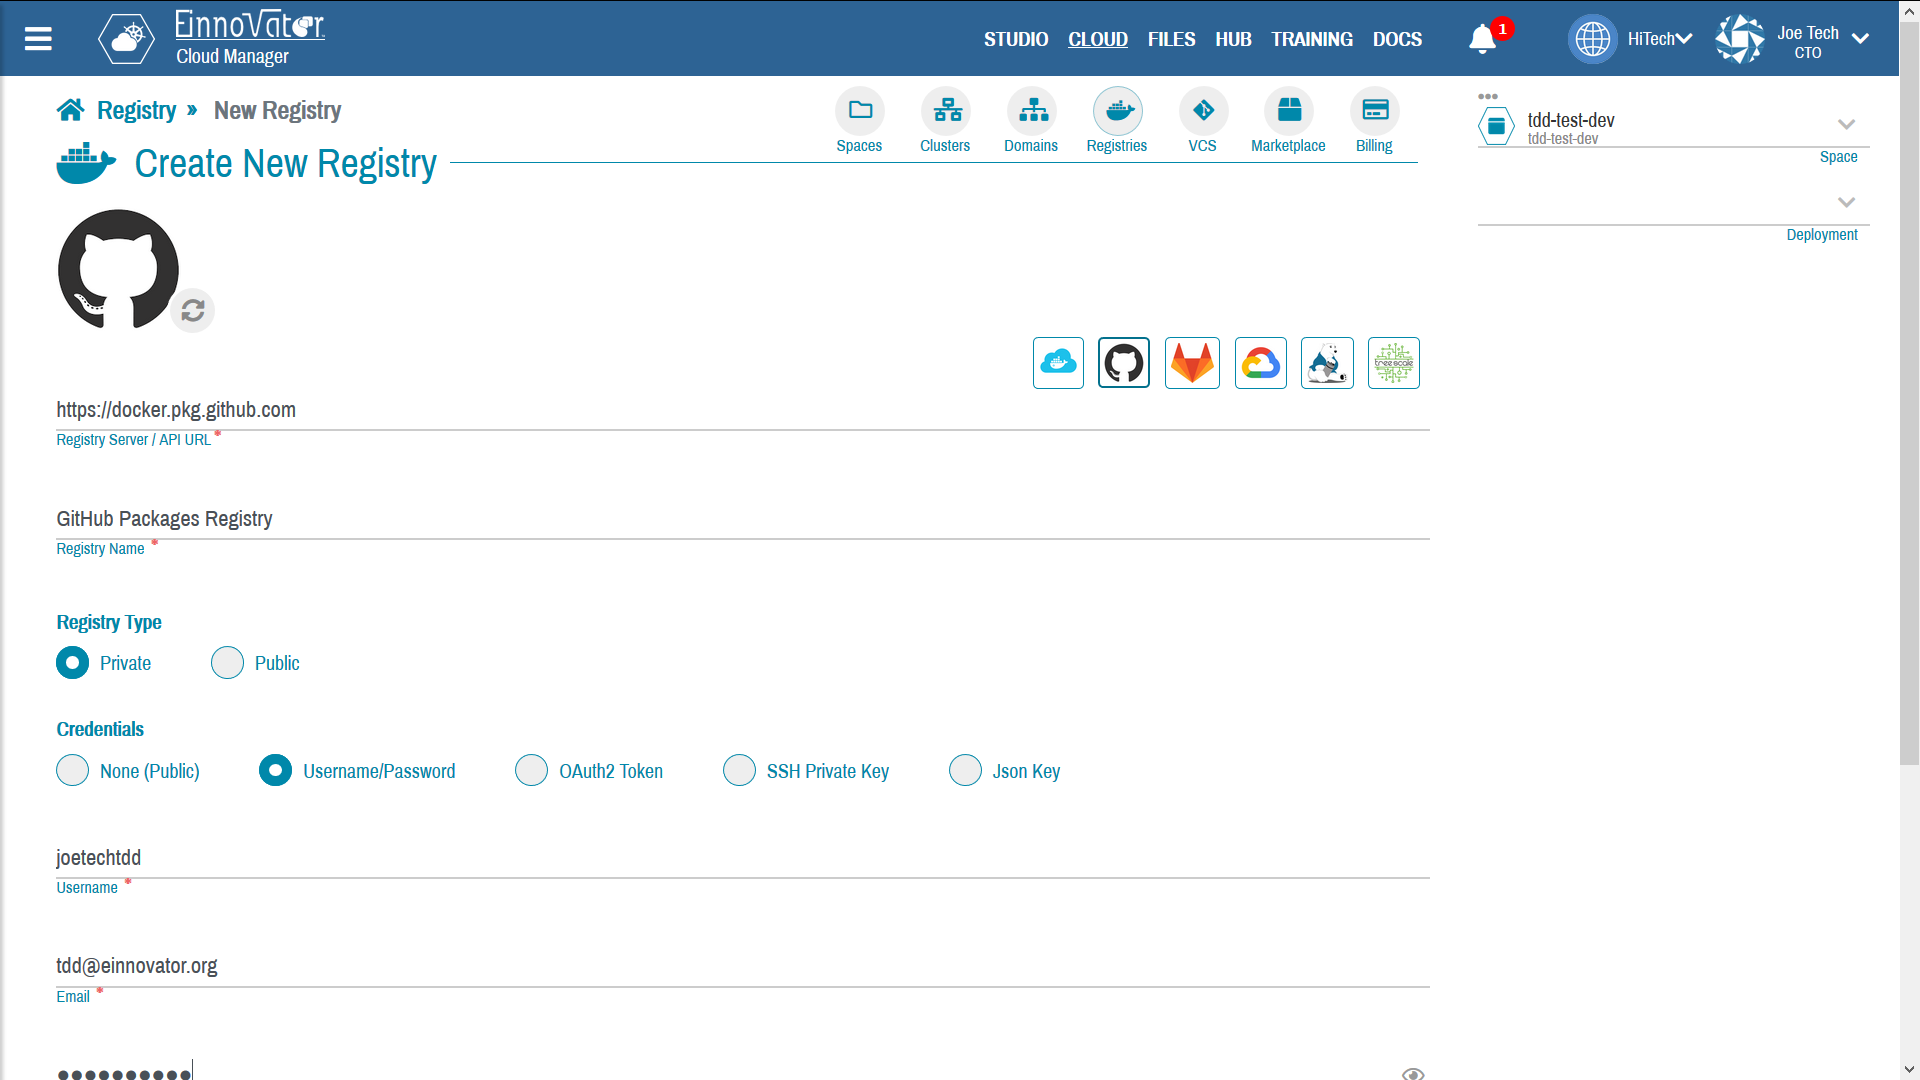Select the polar bear registry preset

[x=1327, y=363]
